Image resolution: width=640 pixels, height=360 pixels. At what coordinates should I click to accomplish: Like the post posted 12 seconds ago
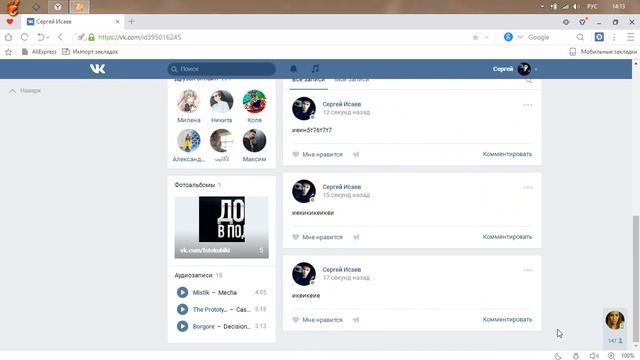click(x=318, y=154)
